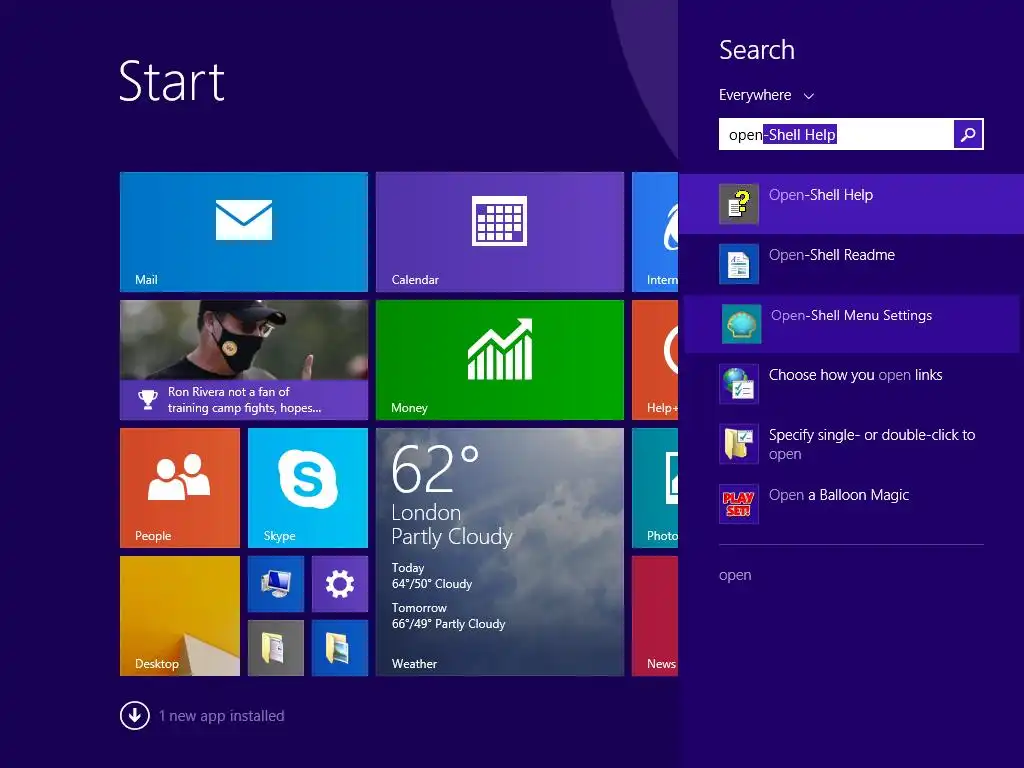Open the PC Settings gear tile
This screenshot has width=1024, height=768.
click(340, 584)
